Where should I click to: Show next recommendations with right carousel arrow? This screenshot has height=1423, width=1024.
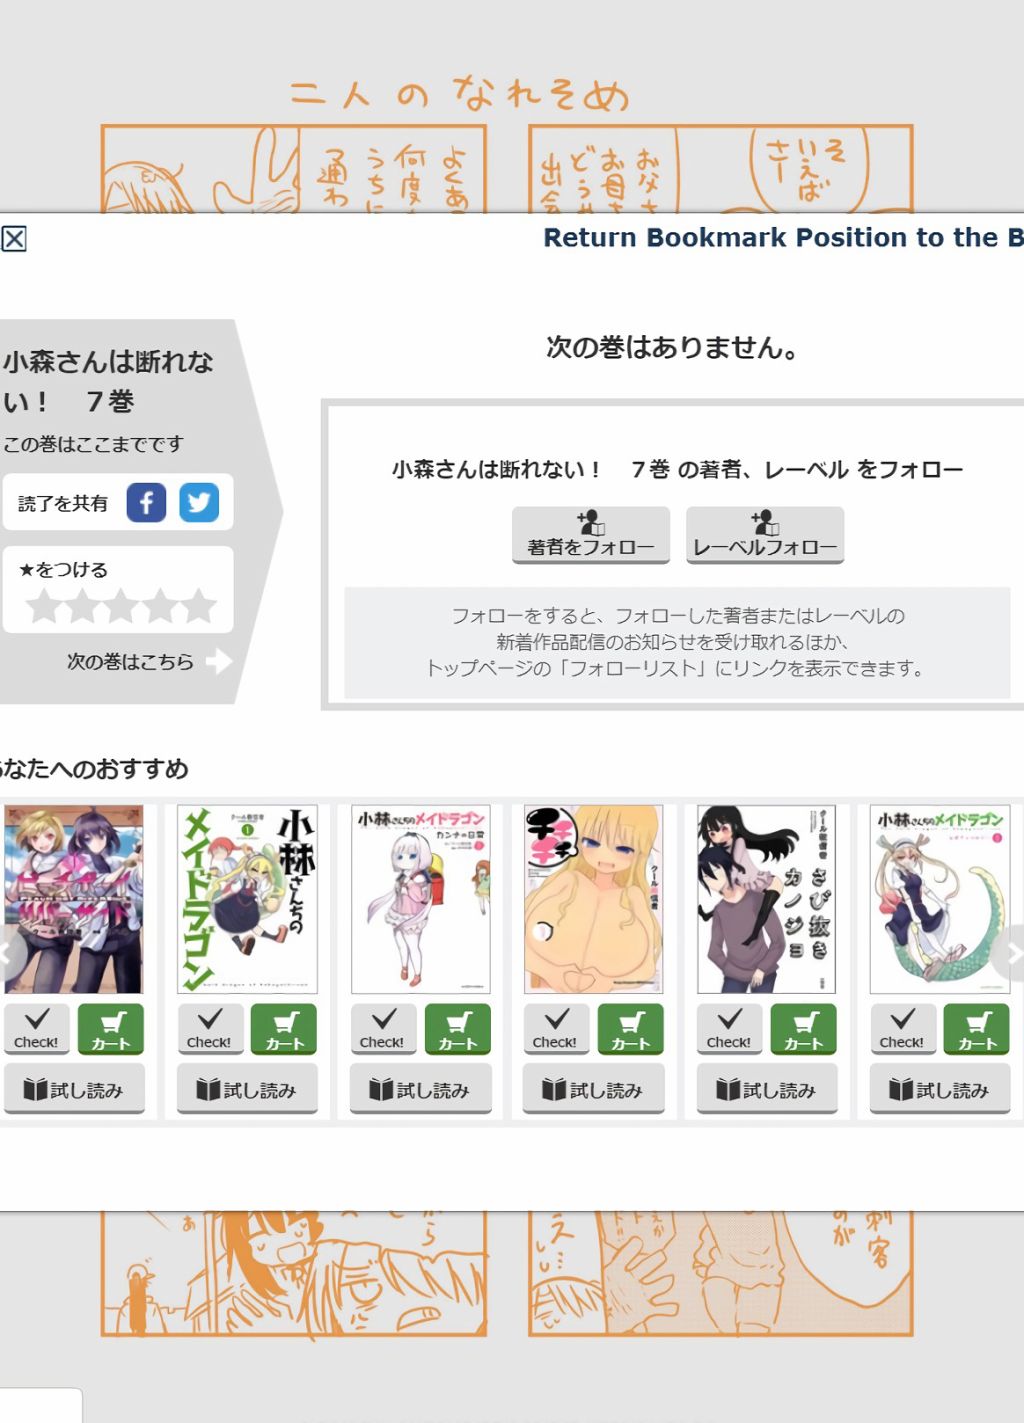click(1010, 954)
